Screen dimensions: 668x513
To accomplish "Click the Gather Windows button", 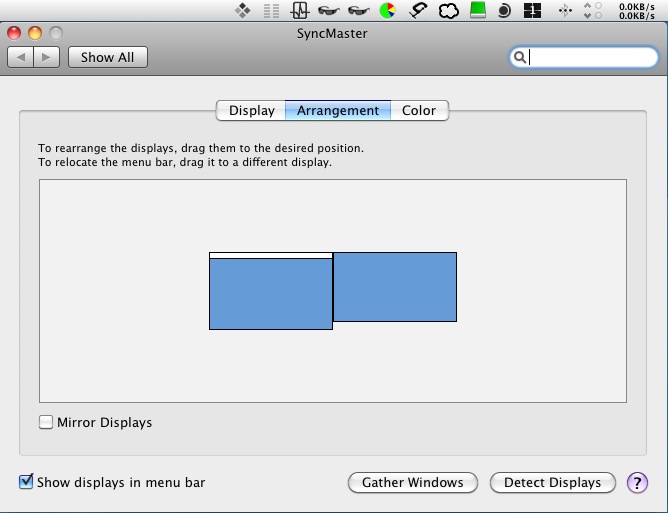I will click(413, 483).
